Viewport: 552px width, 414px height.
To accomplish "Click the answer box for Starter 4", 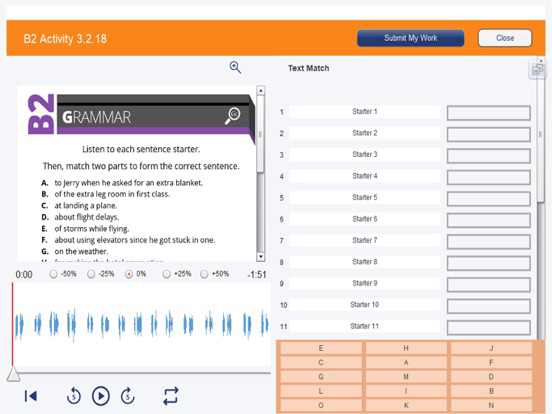I will (489, 177).
